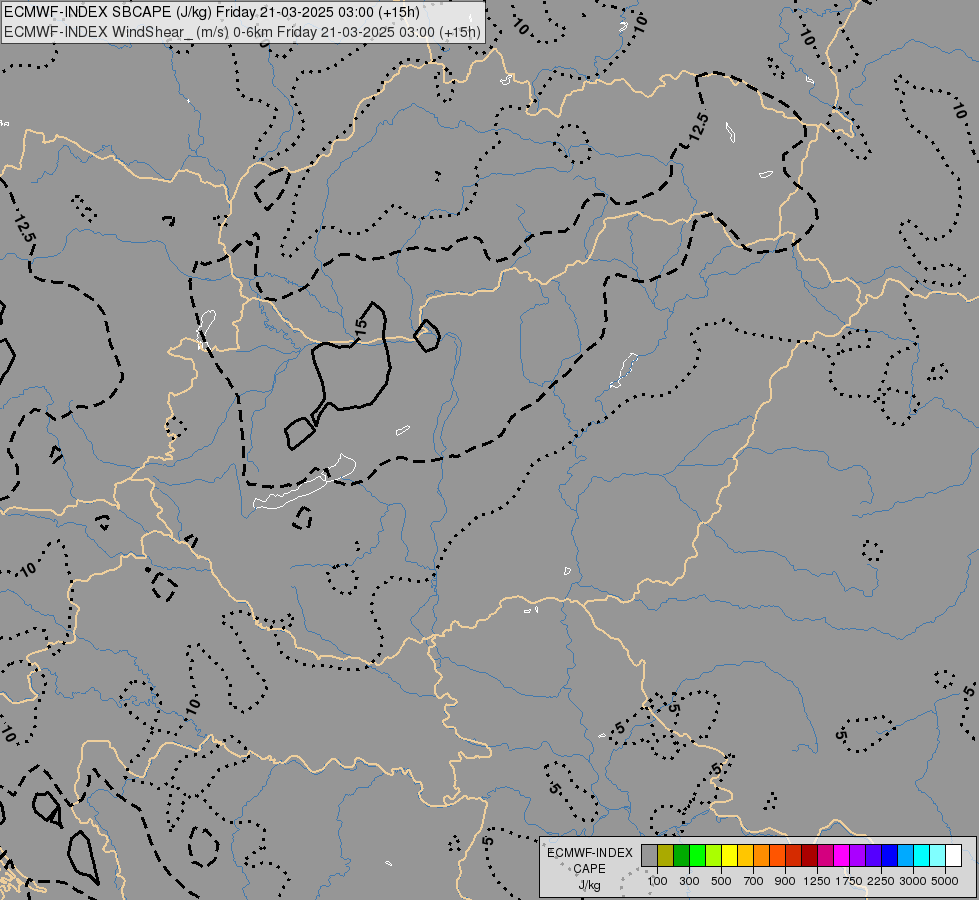Choose the pink-magenta swatch above 1250

click(826, 855)
